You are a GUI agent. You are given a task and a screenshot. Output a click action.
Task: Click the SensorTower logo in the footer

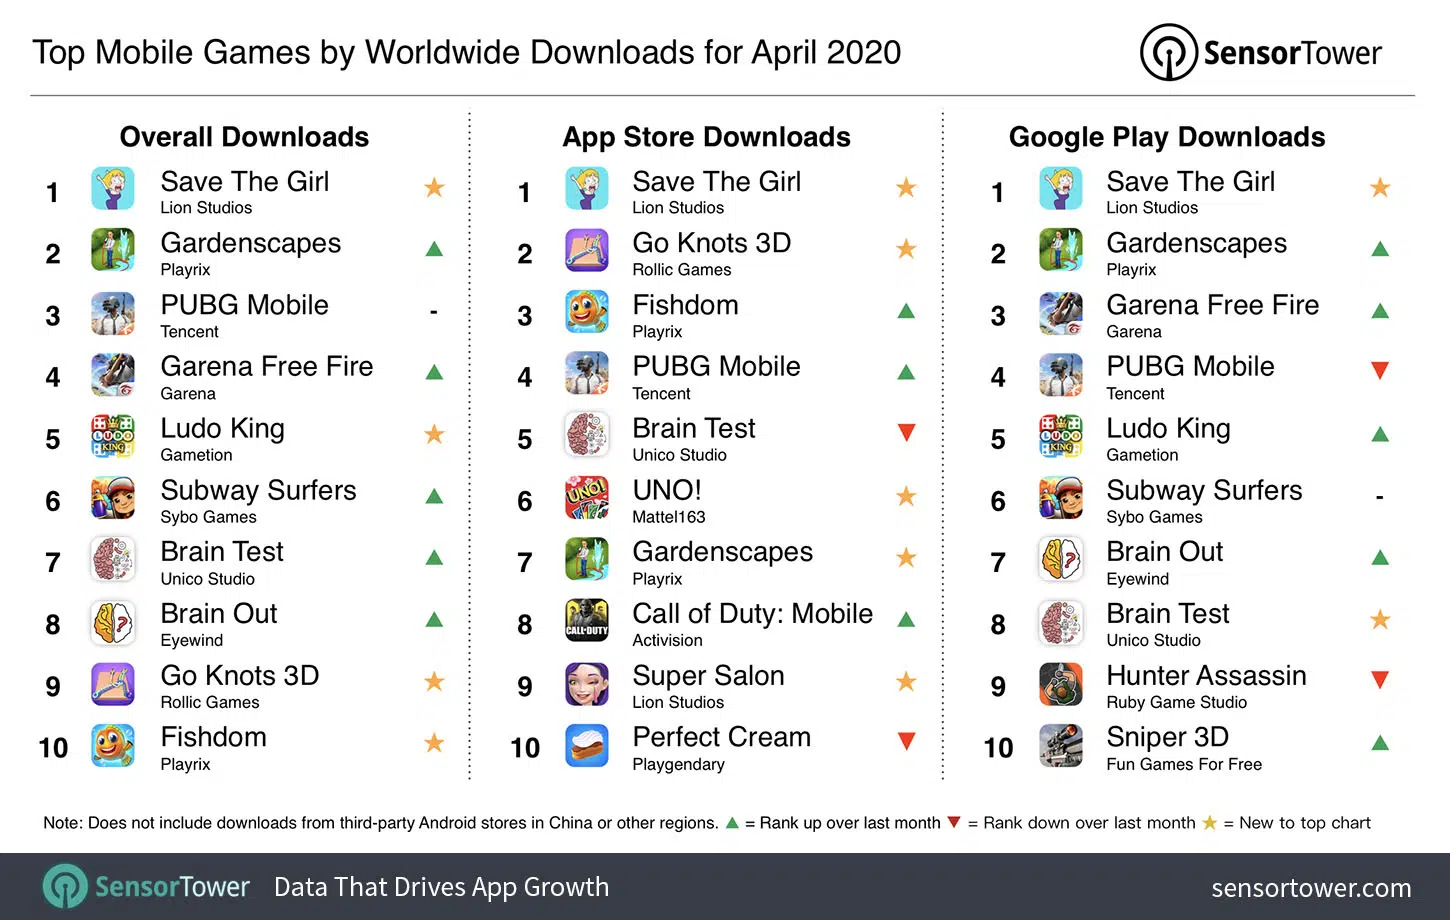coord(147,886)
